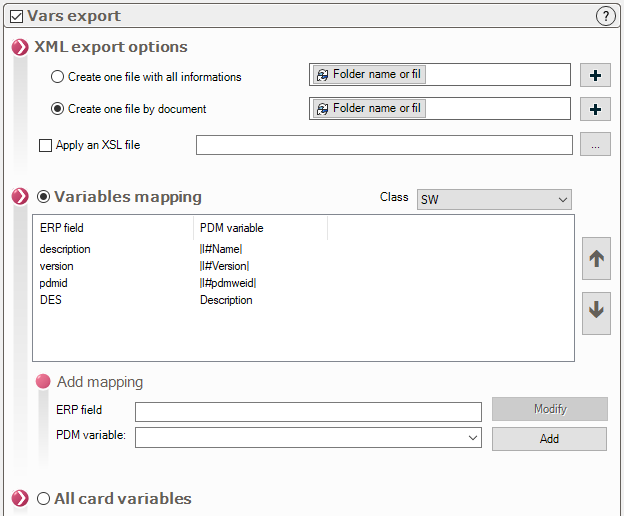
Task: Expand the All card variables section arrow
Action: [20, 499]
